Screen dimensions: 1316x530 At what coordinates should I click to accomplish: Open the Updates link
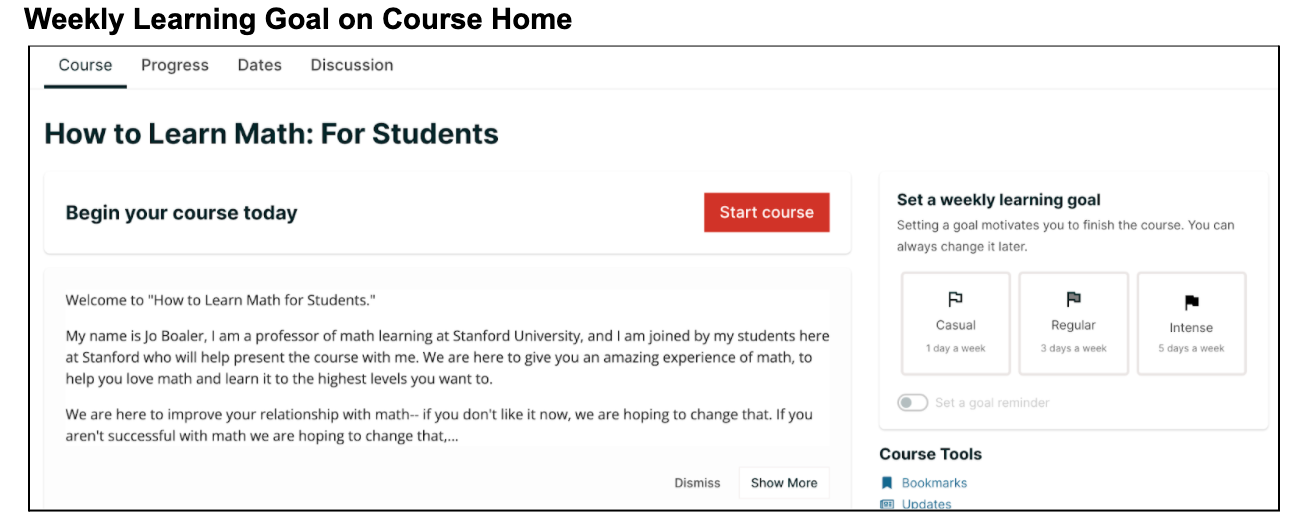(x=926, y=504)
